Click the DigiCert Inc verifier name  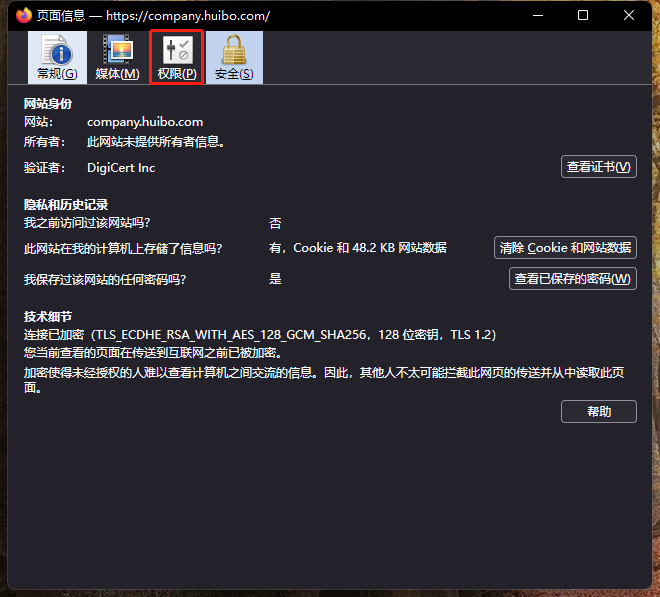click(x=121, y=168)
